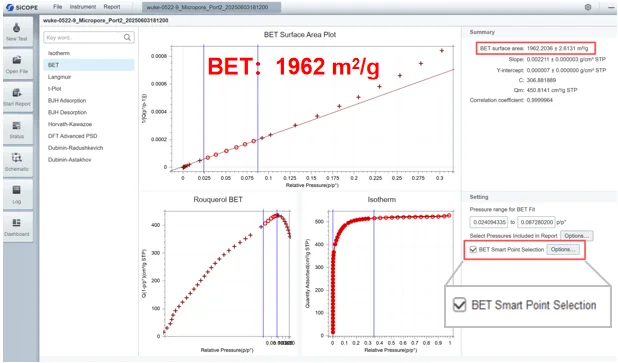Image resolution: width=618 pixels, height=363 pixels.
Task: Open the Instrument menu
Action: pyautogui.click(x=83, y=7)
